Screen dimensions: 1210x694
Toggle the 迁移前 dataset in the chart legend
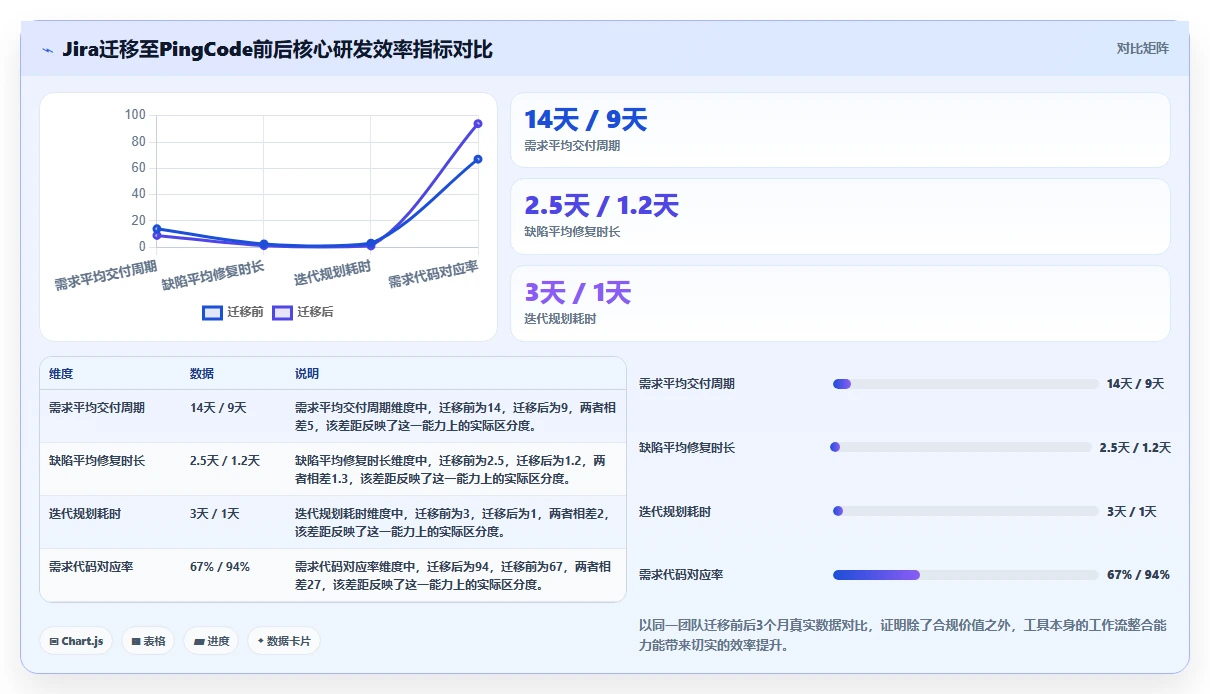[233, 312]
